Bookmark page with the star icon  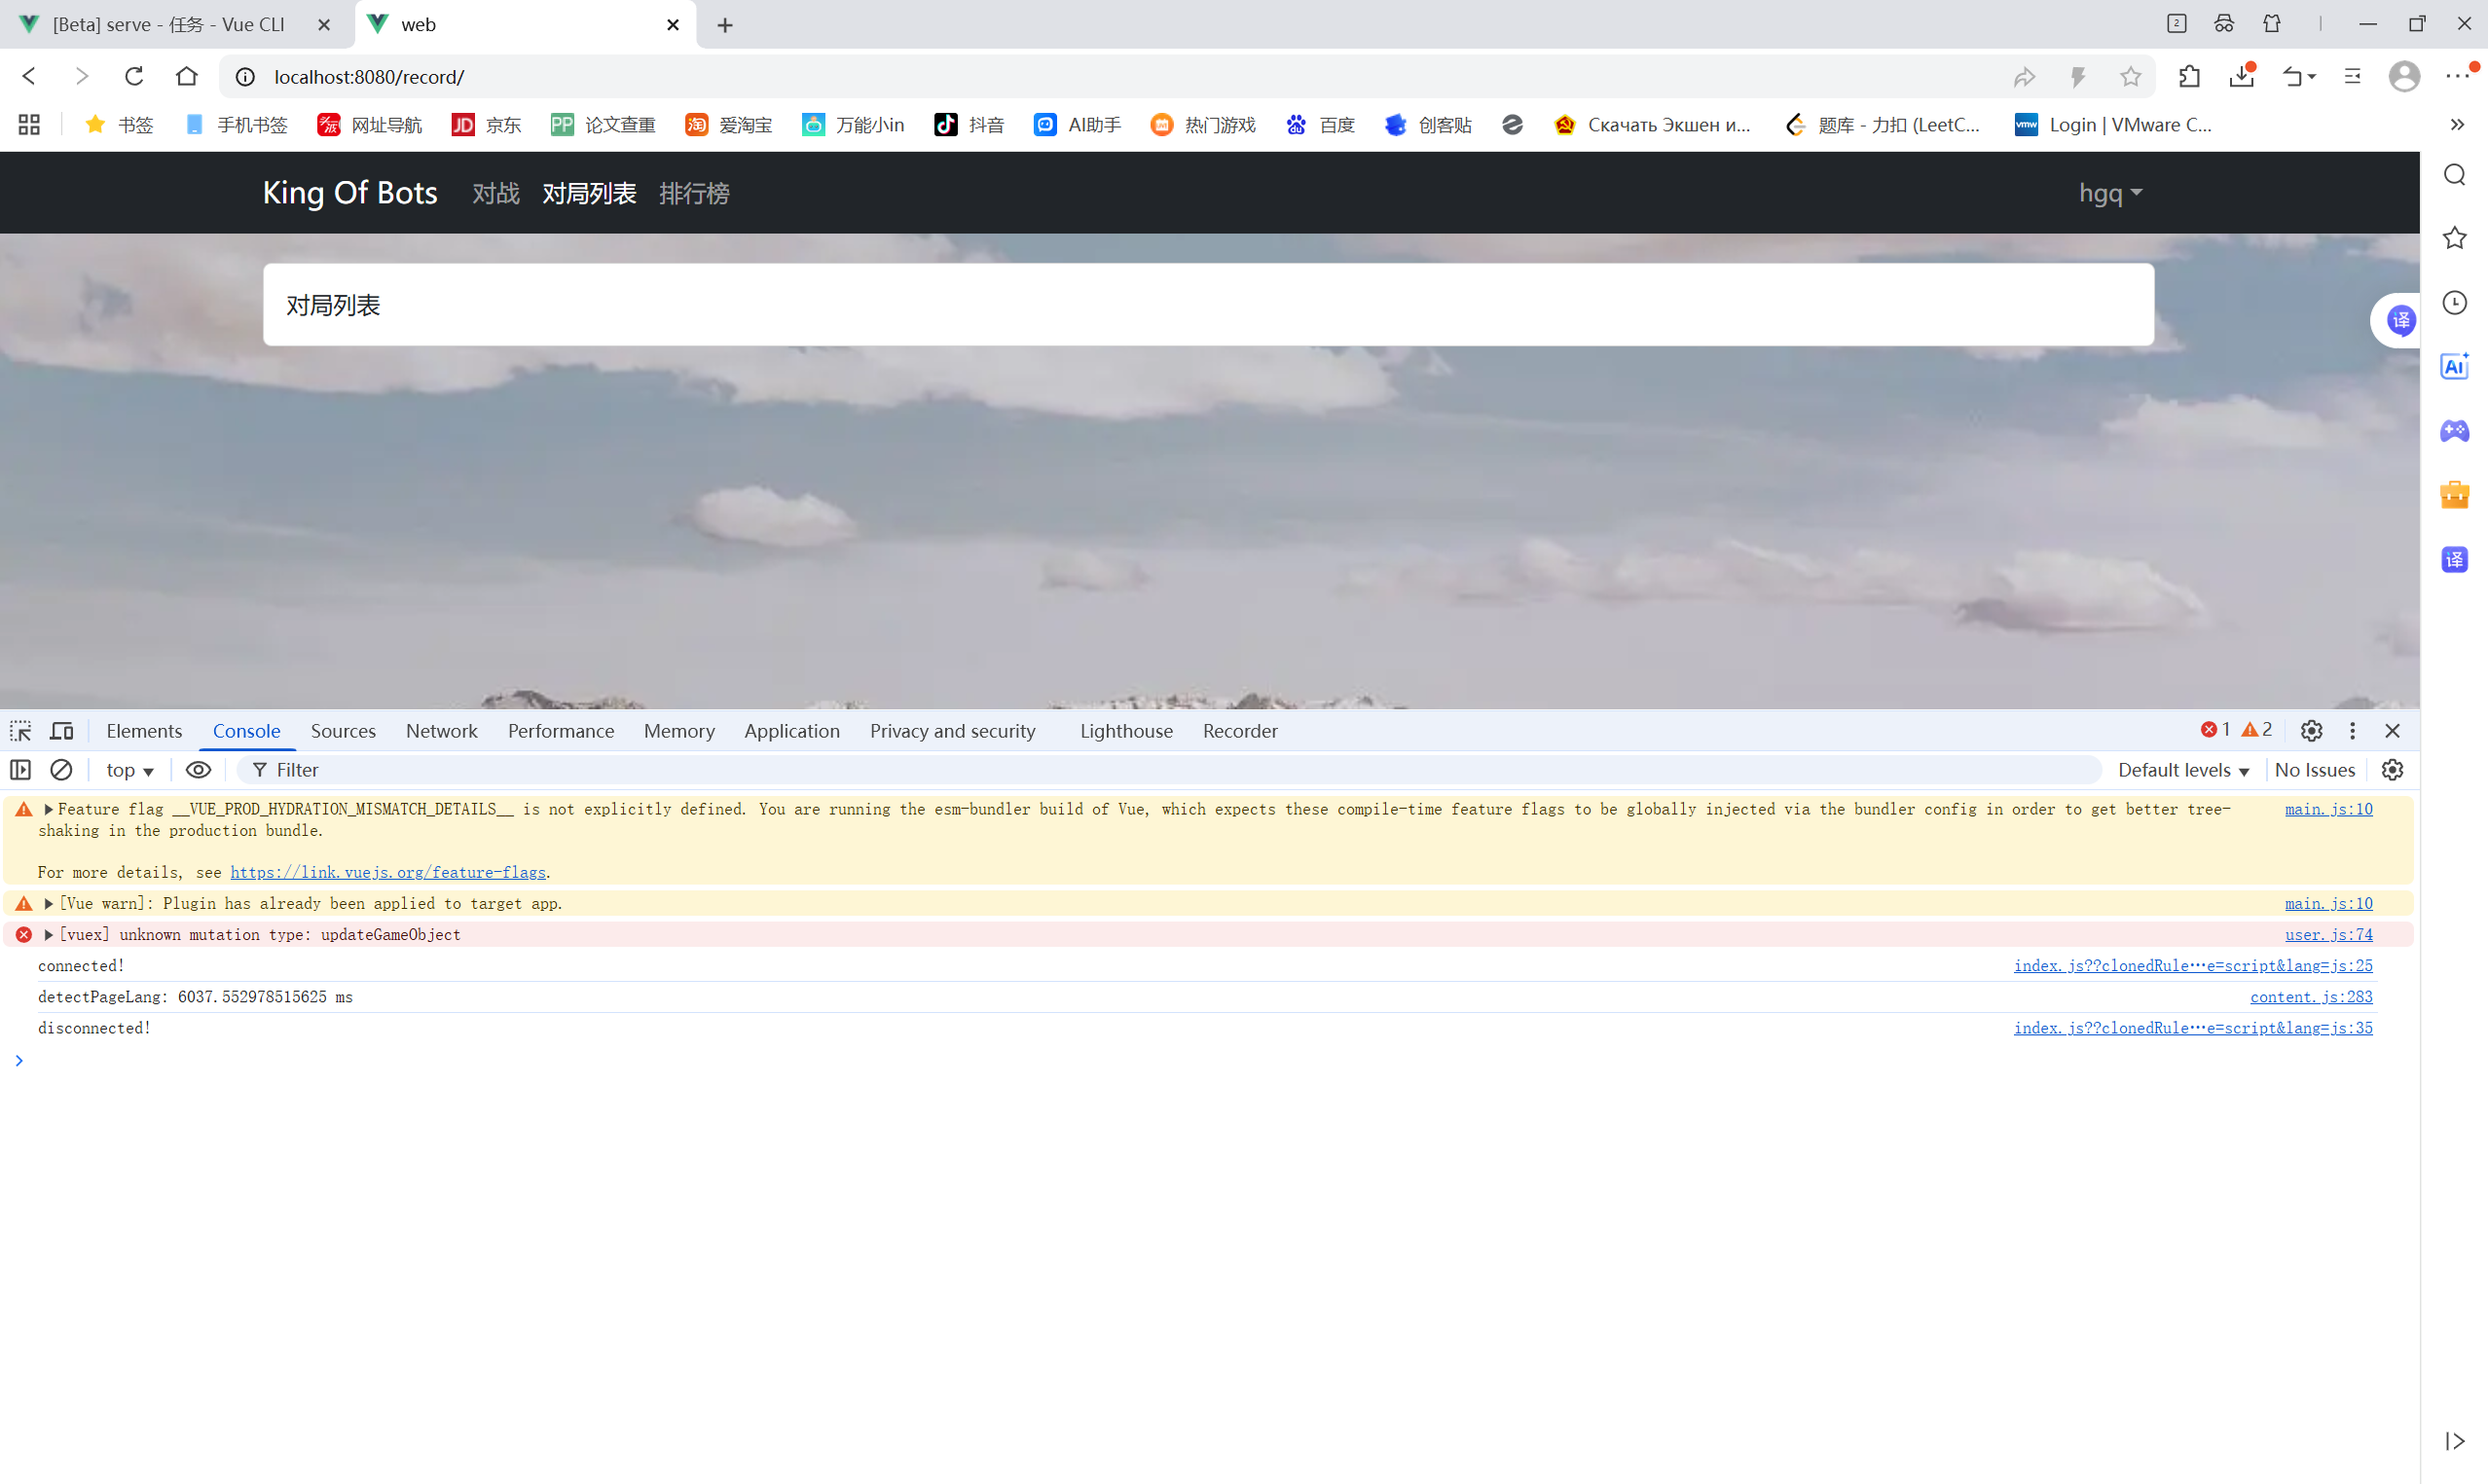tap(2131, 77)
